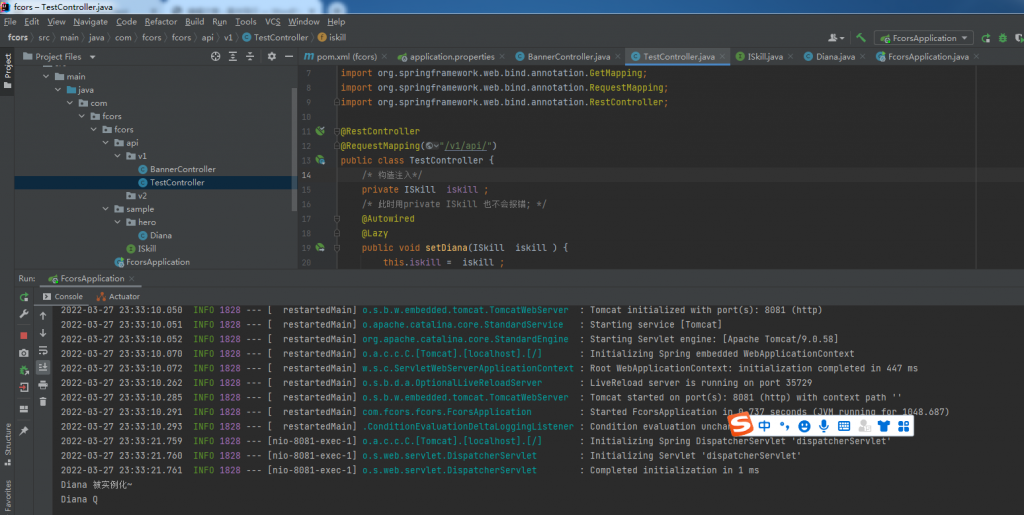1024x515 pixels.
Task: Collapse the main folder in tree
Action: [x=46, y=76]
